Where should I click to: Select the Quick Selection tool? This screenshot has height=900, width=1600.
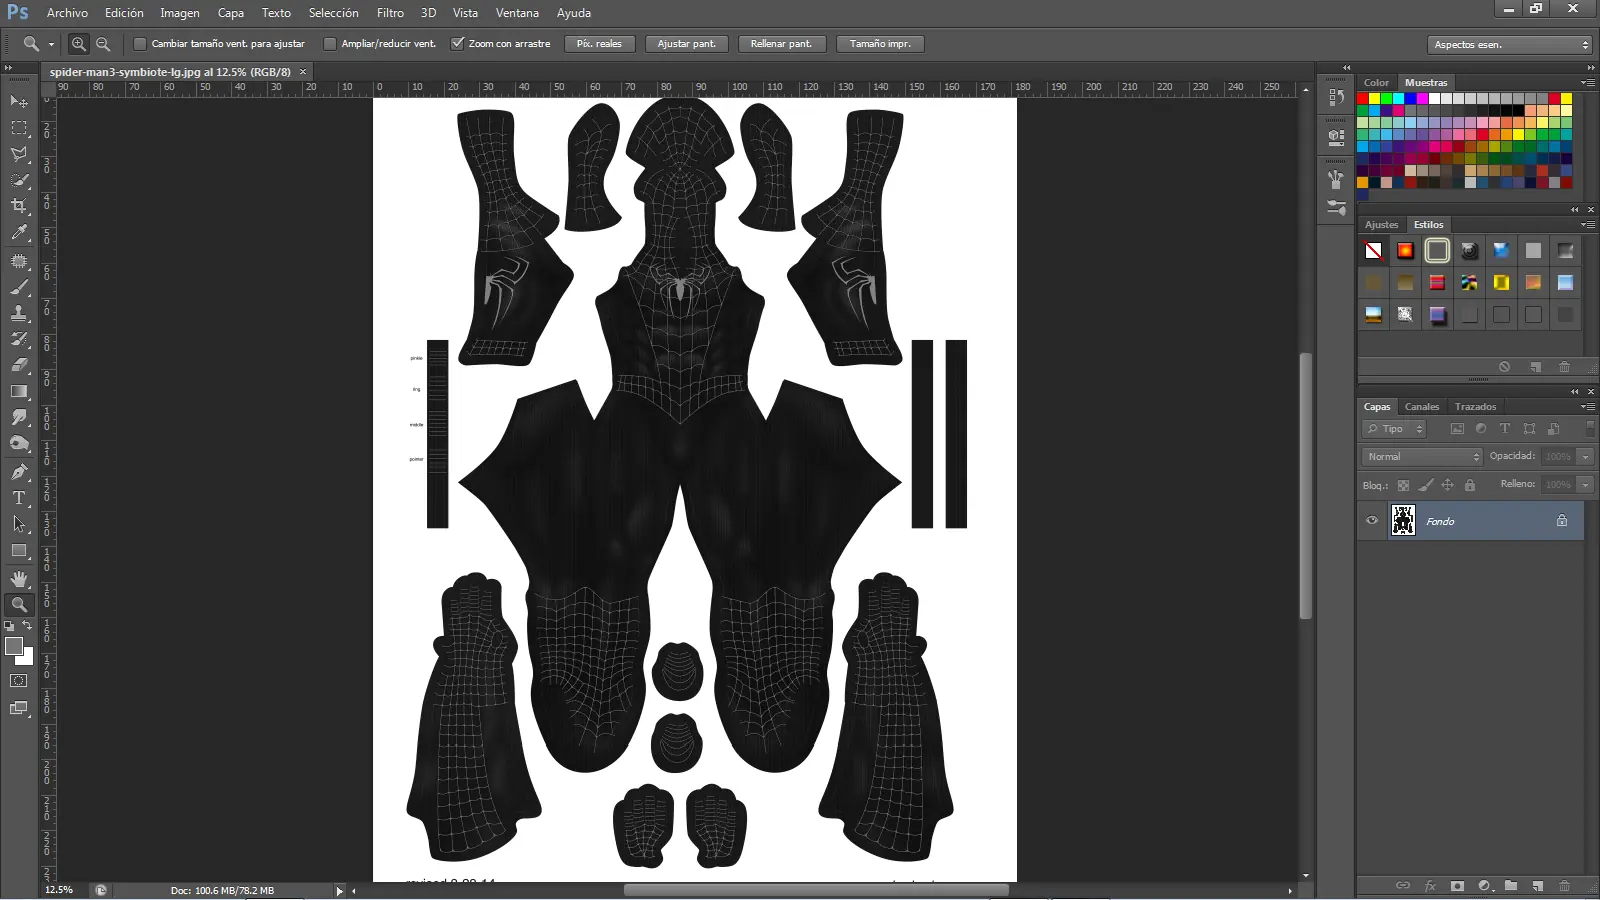click(19, 180)
